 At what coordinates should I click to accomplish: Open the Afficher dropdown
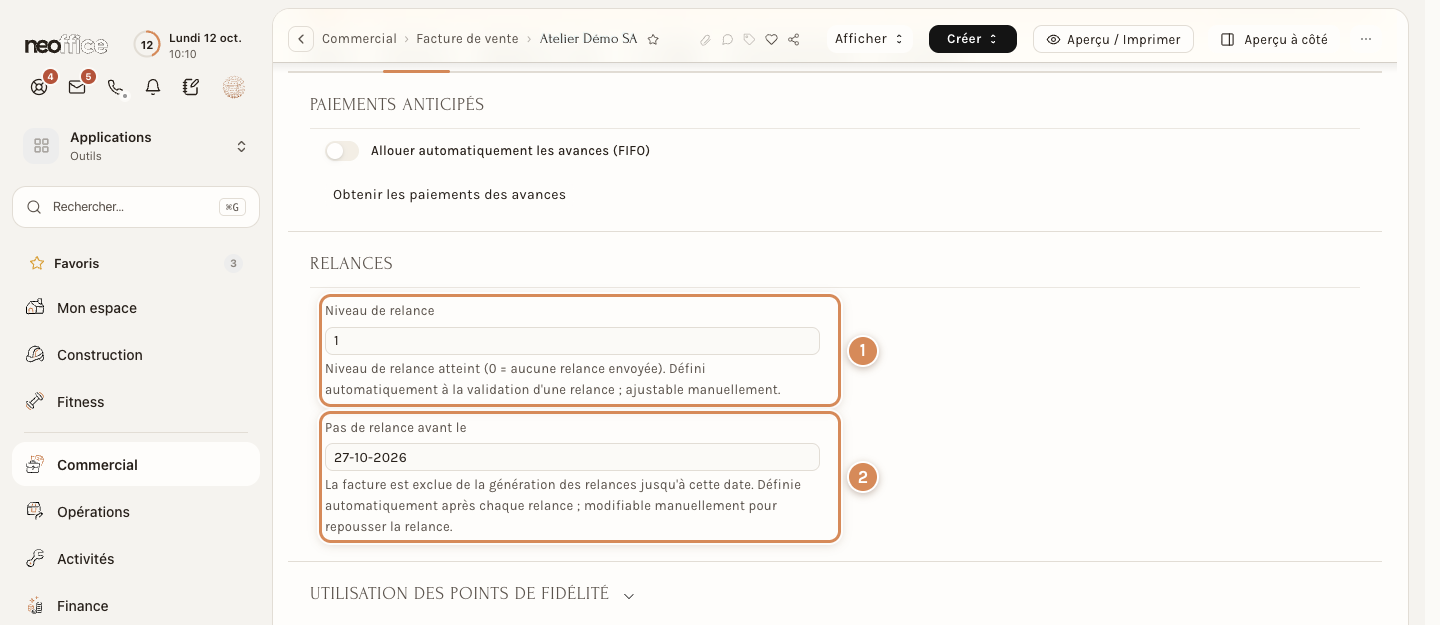coord(869,39)
